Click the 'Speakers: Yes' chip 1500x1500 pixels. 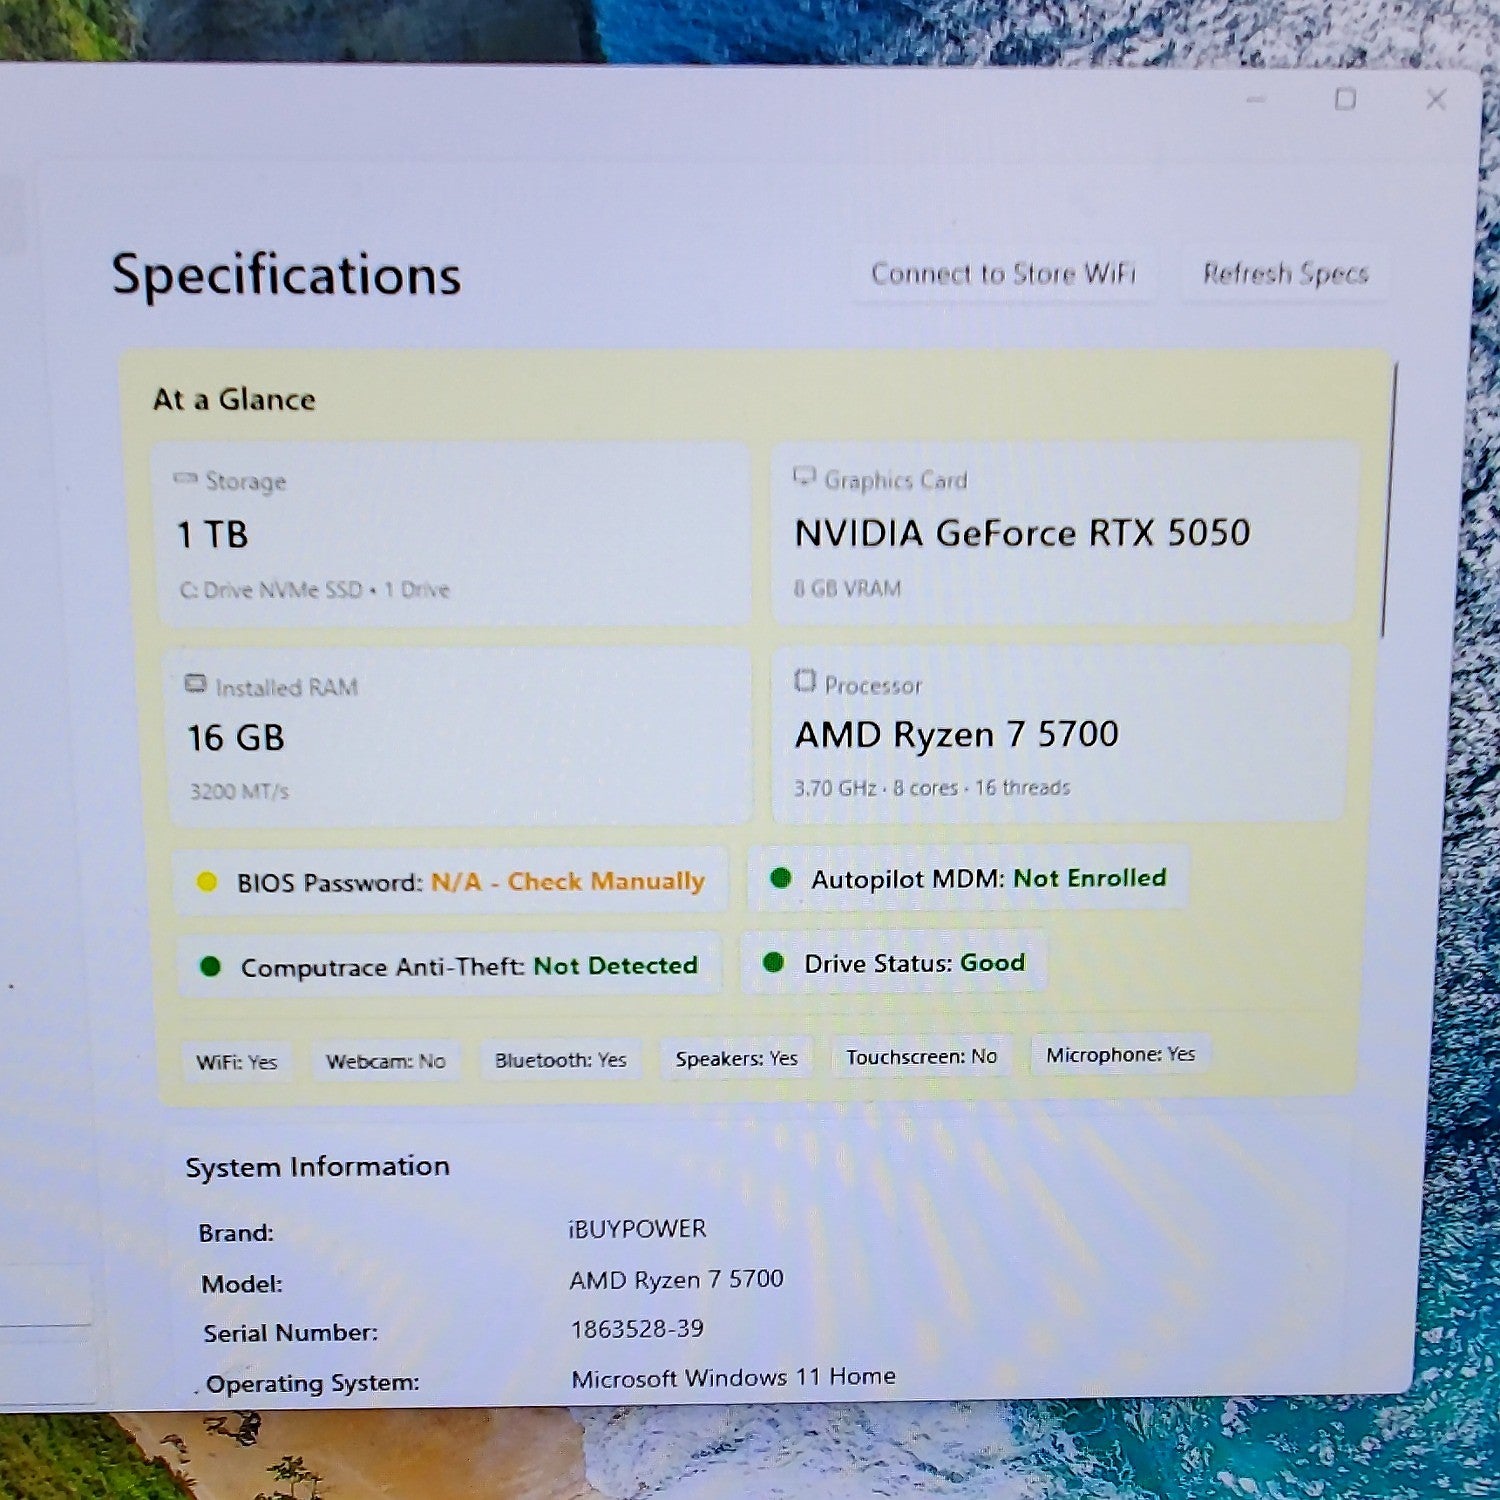pyautogui.click(x=737, y=1058)
